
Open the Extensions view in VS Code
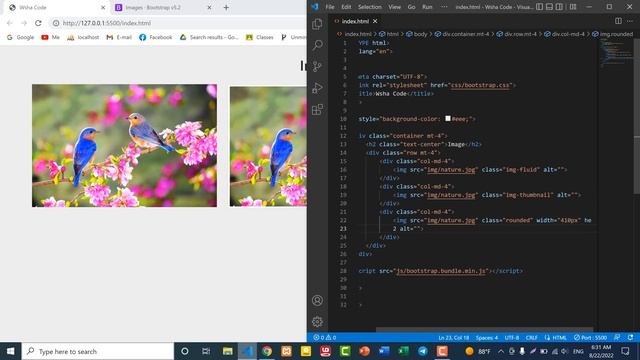tap(317, 109)
